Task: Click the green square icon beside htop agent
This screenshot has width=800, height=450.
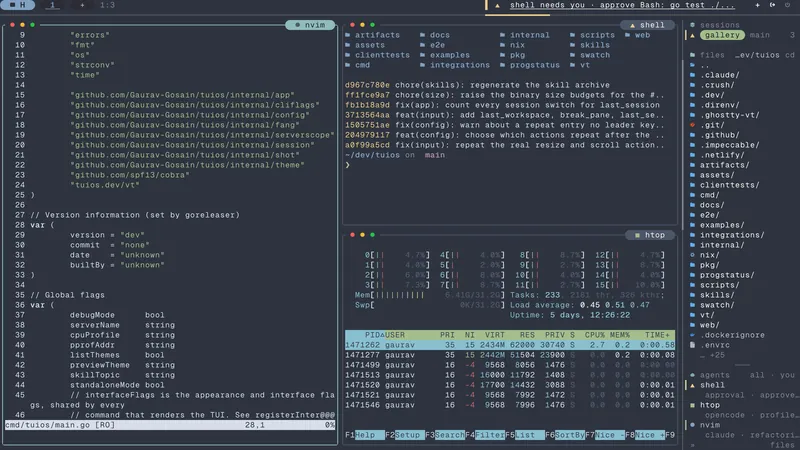Action: pos(692,405)
